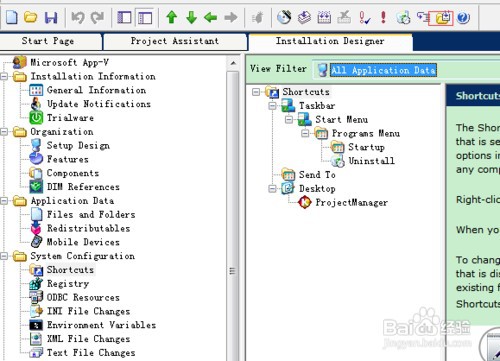
Task: Open Setup Design view
Action: tap(78, 146)
